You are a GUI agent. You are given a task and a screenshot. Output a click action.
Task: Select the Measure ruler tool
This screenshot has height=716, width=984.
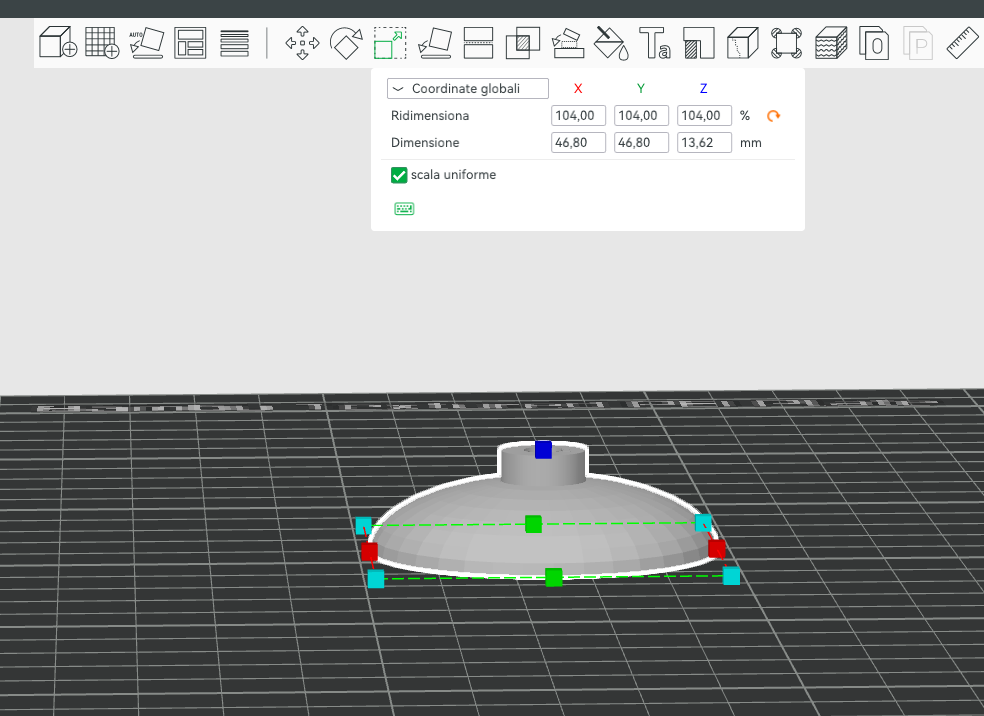click(x=962, y=43)
